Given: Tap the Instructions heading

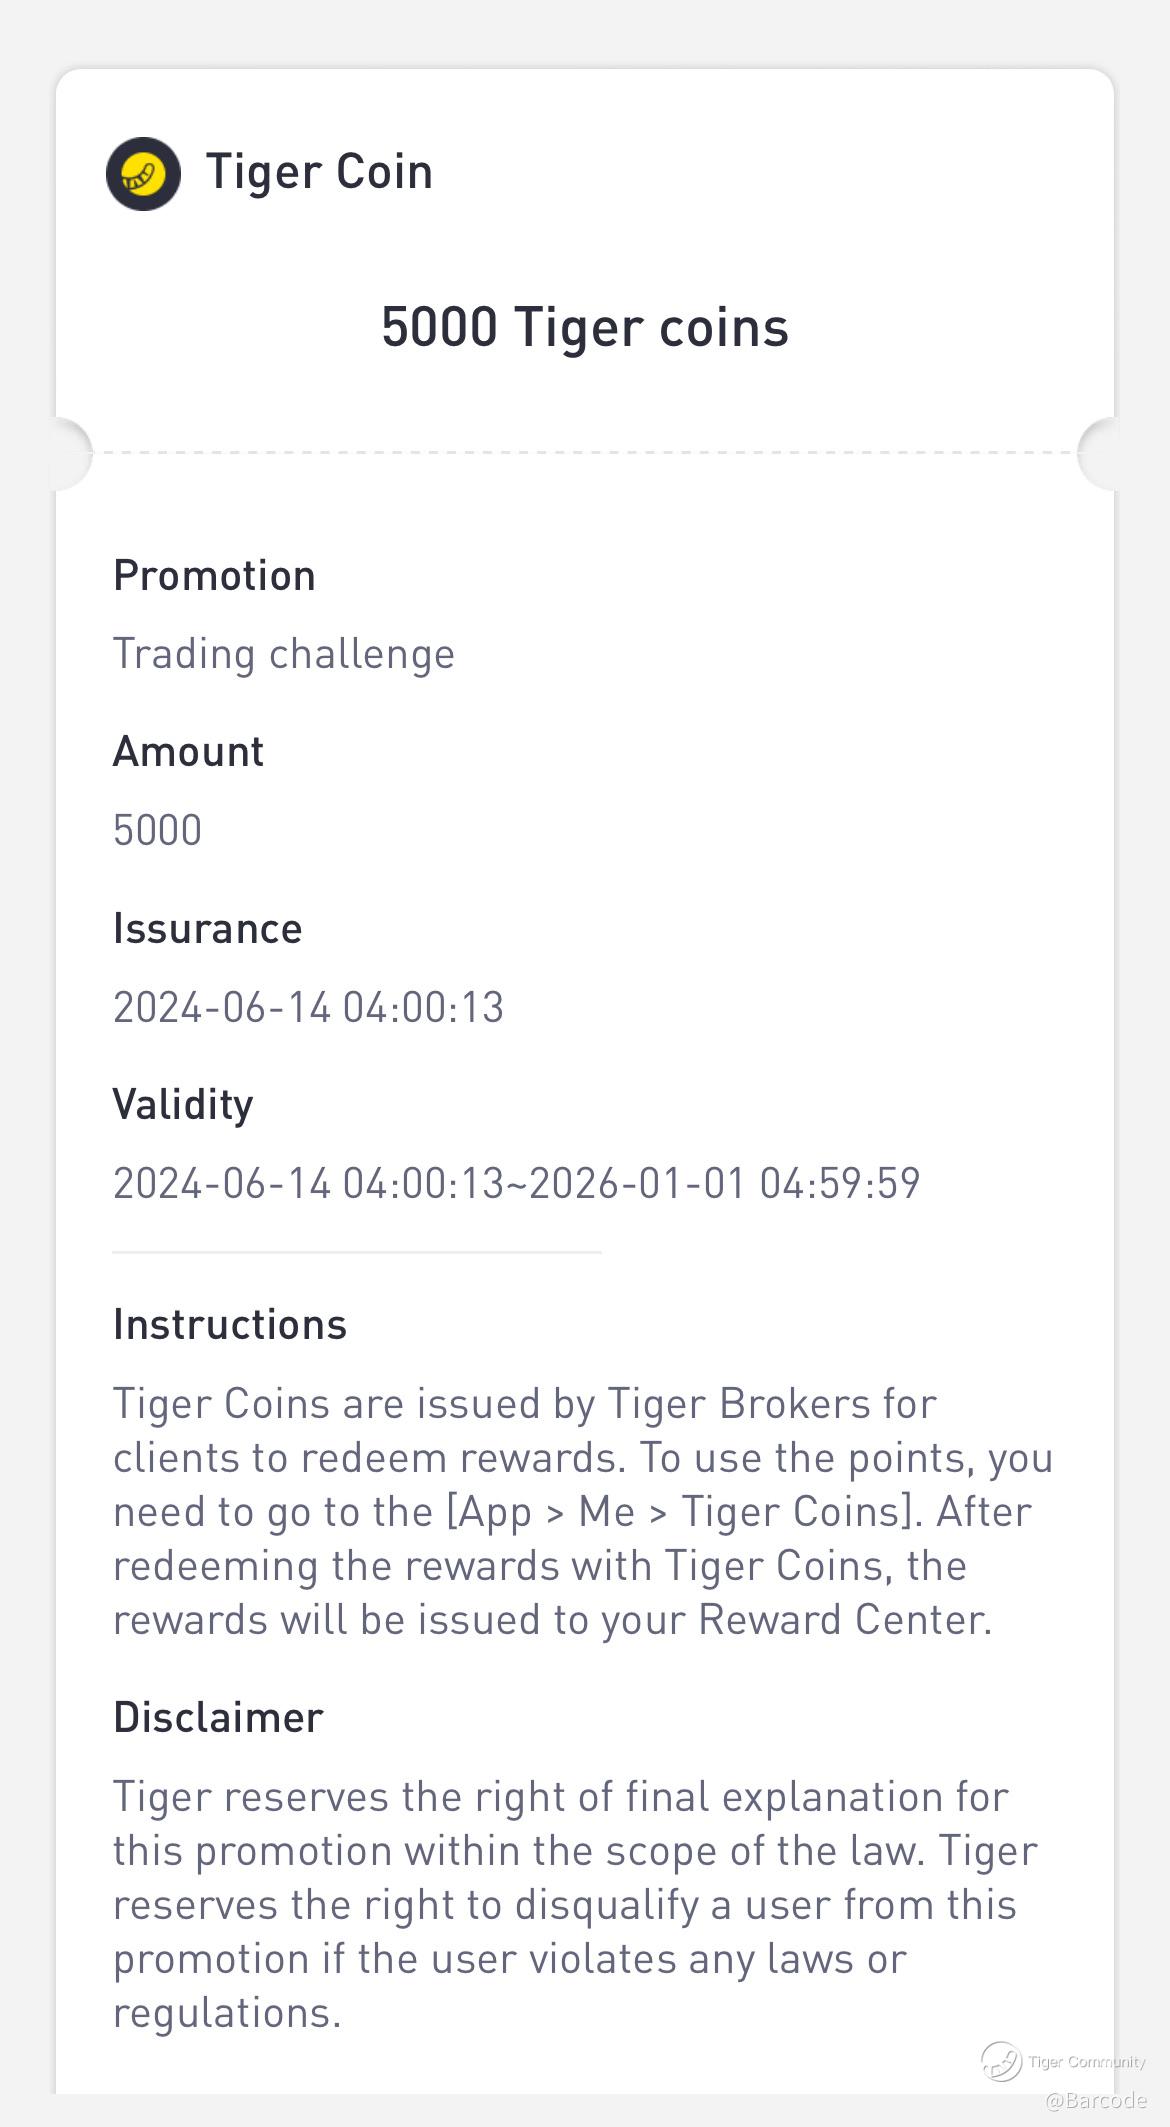Looking at the screenshot, I should [x=230, y=1324].
